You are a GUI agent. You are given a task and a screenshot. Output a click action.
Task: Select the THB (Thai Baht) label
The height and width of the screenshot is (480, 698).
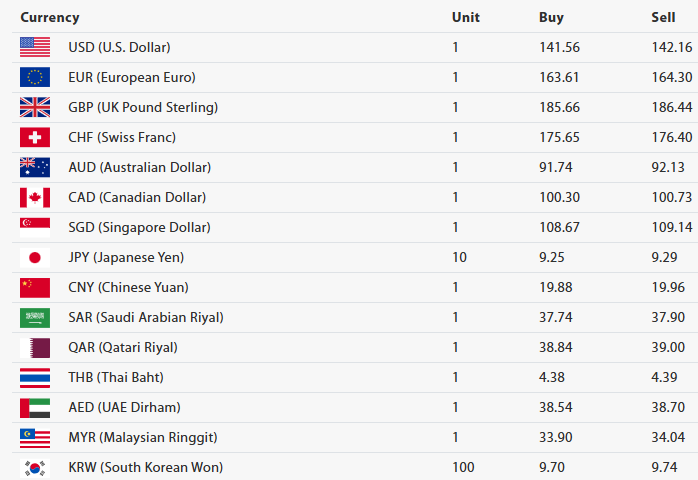click(116, 377)
